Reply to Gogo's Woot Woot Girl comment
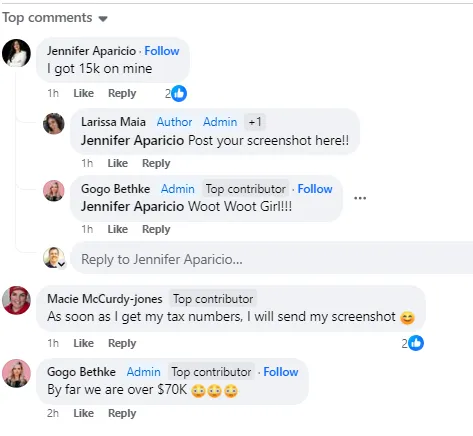The height and width of the screenshot is (436, 473). pyautogui.click(x=156, y=229)
